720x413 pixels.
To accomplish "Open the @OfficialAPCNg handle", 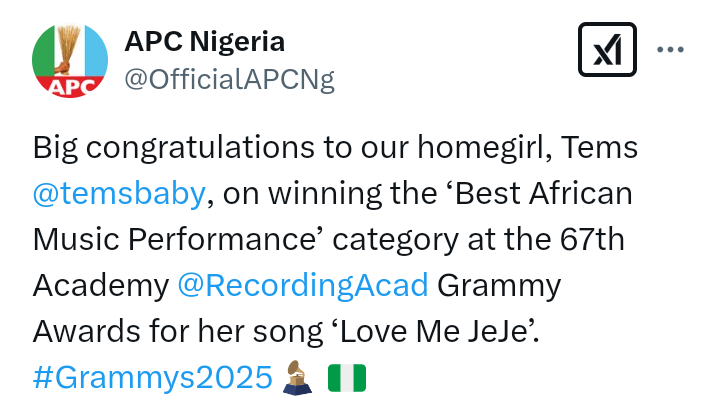I will (x=228, y=80).
